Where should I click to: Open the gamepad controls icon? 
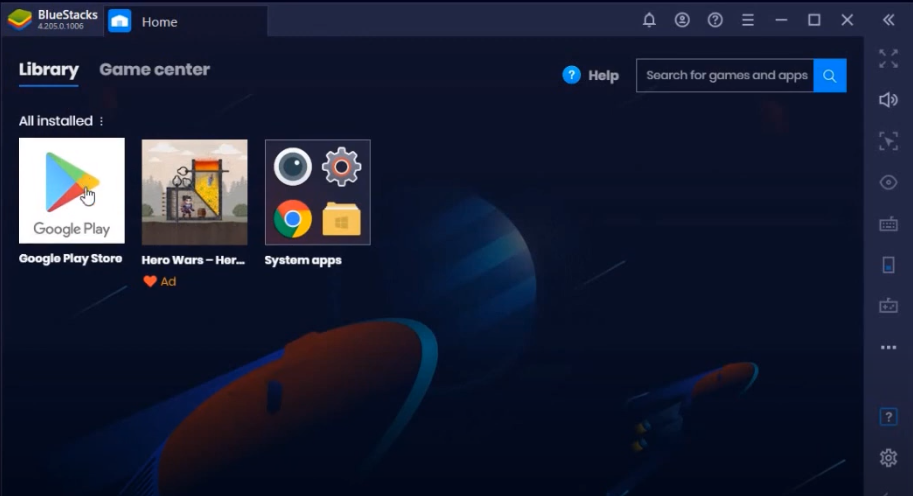pyautogui.click(x=889, y=306)
